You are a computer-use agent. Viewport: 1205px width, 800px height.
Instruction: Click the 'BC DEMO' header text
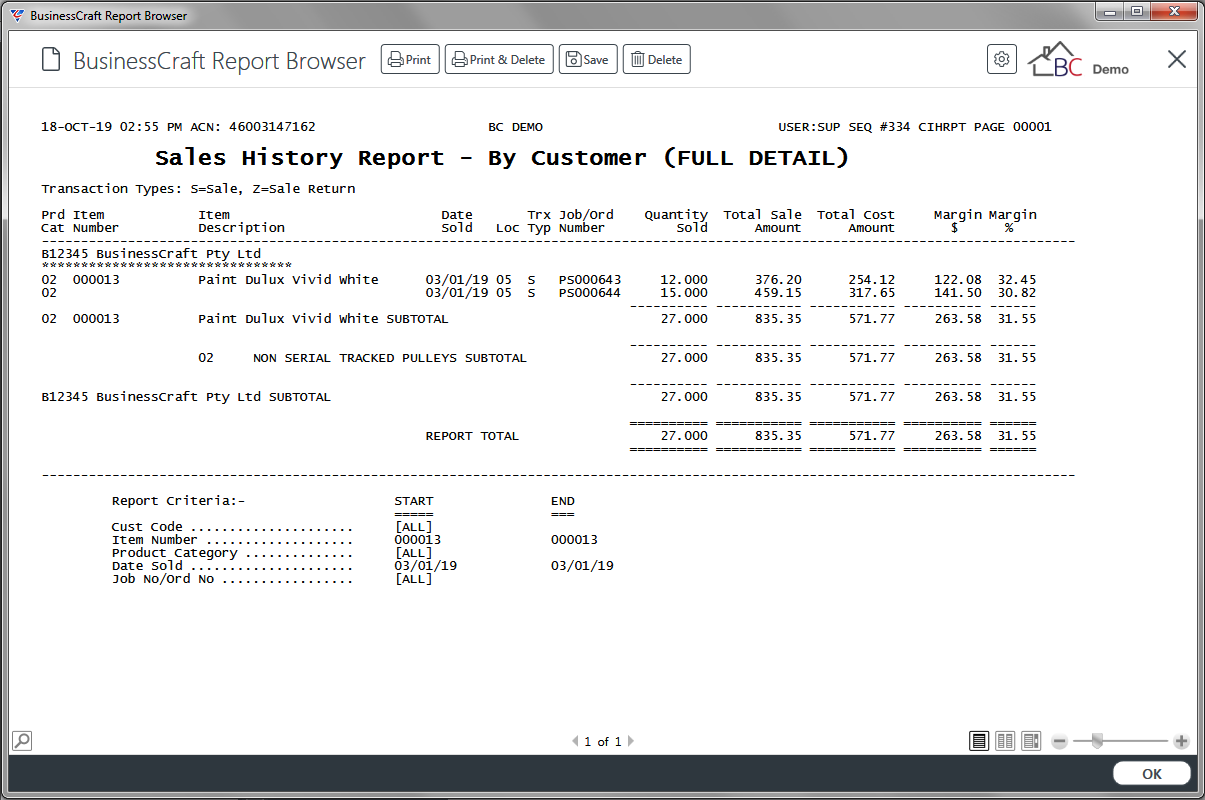(515, 128)
